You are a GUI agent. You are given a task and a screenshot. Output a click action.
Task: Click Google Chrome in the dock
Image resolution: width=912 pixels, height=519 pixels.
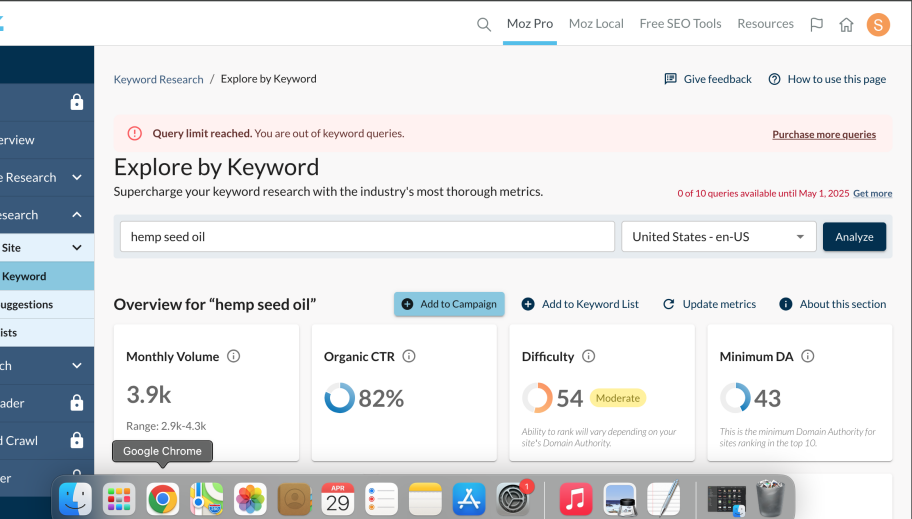click(x=163, y=499)
